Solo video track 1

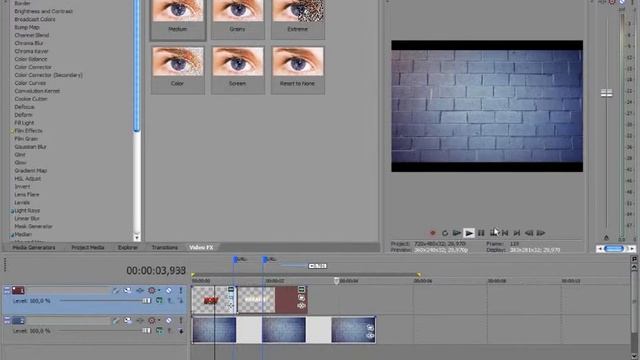[181, 290]
